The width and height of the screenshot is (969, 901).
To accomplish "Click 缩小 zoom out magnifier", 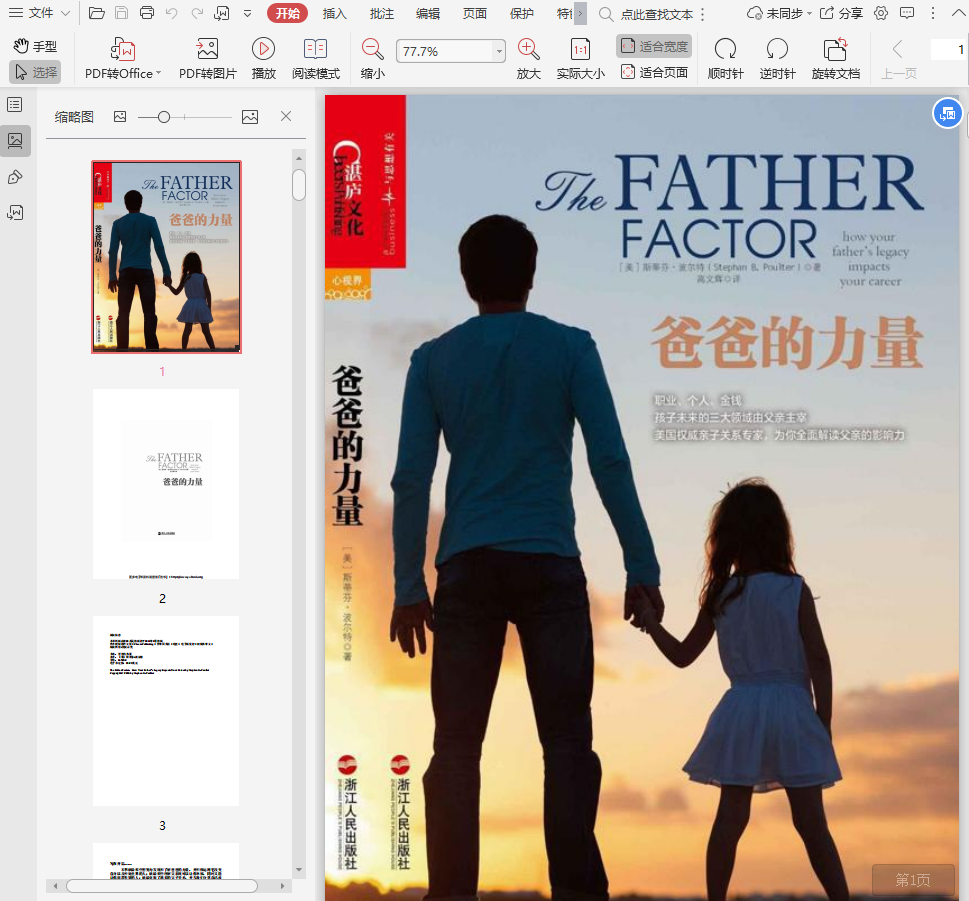I will coord(373,59).
